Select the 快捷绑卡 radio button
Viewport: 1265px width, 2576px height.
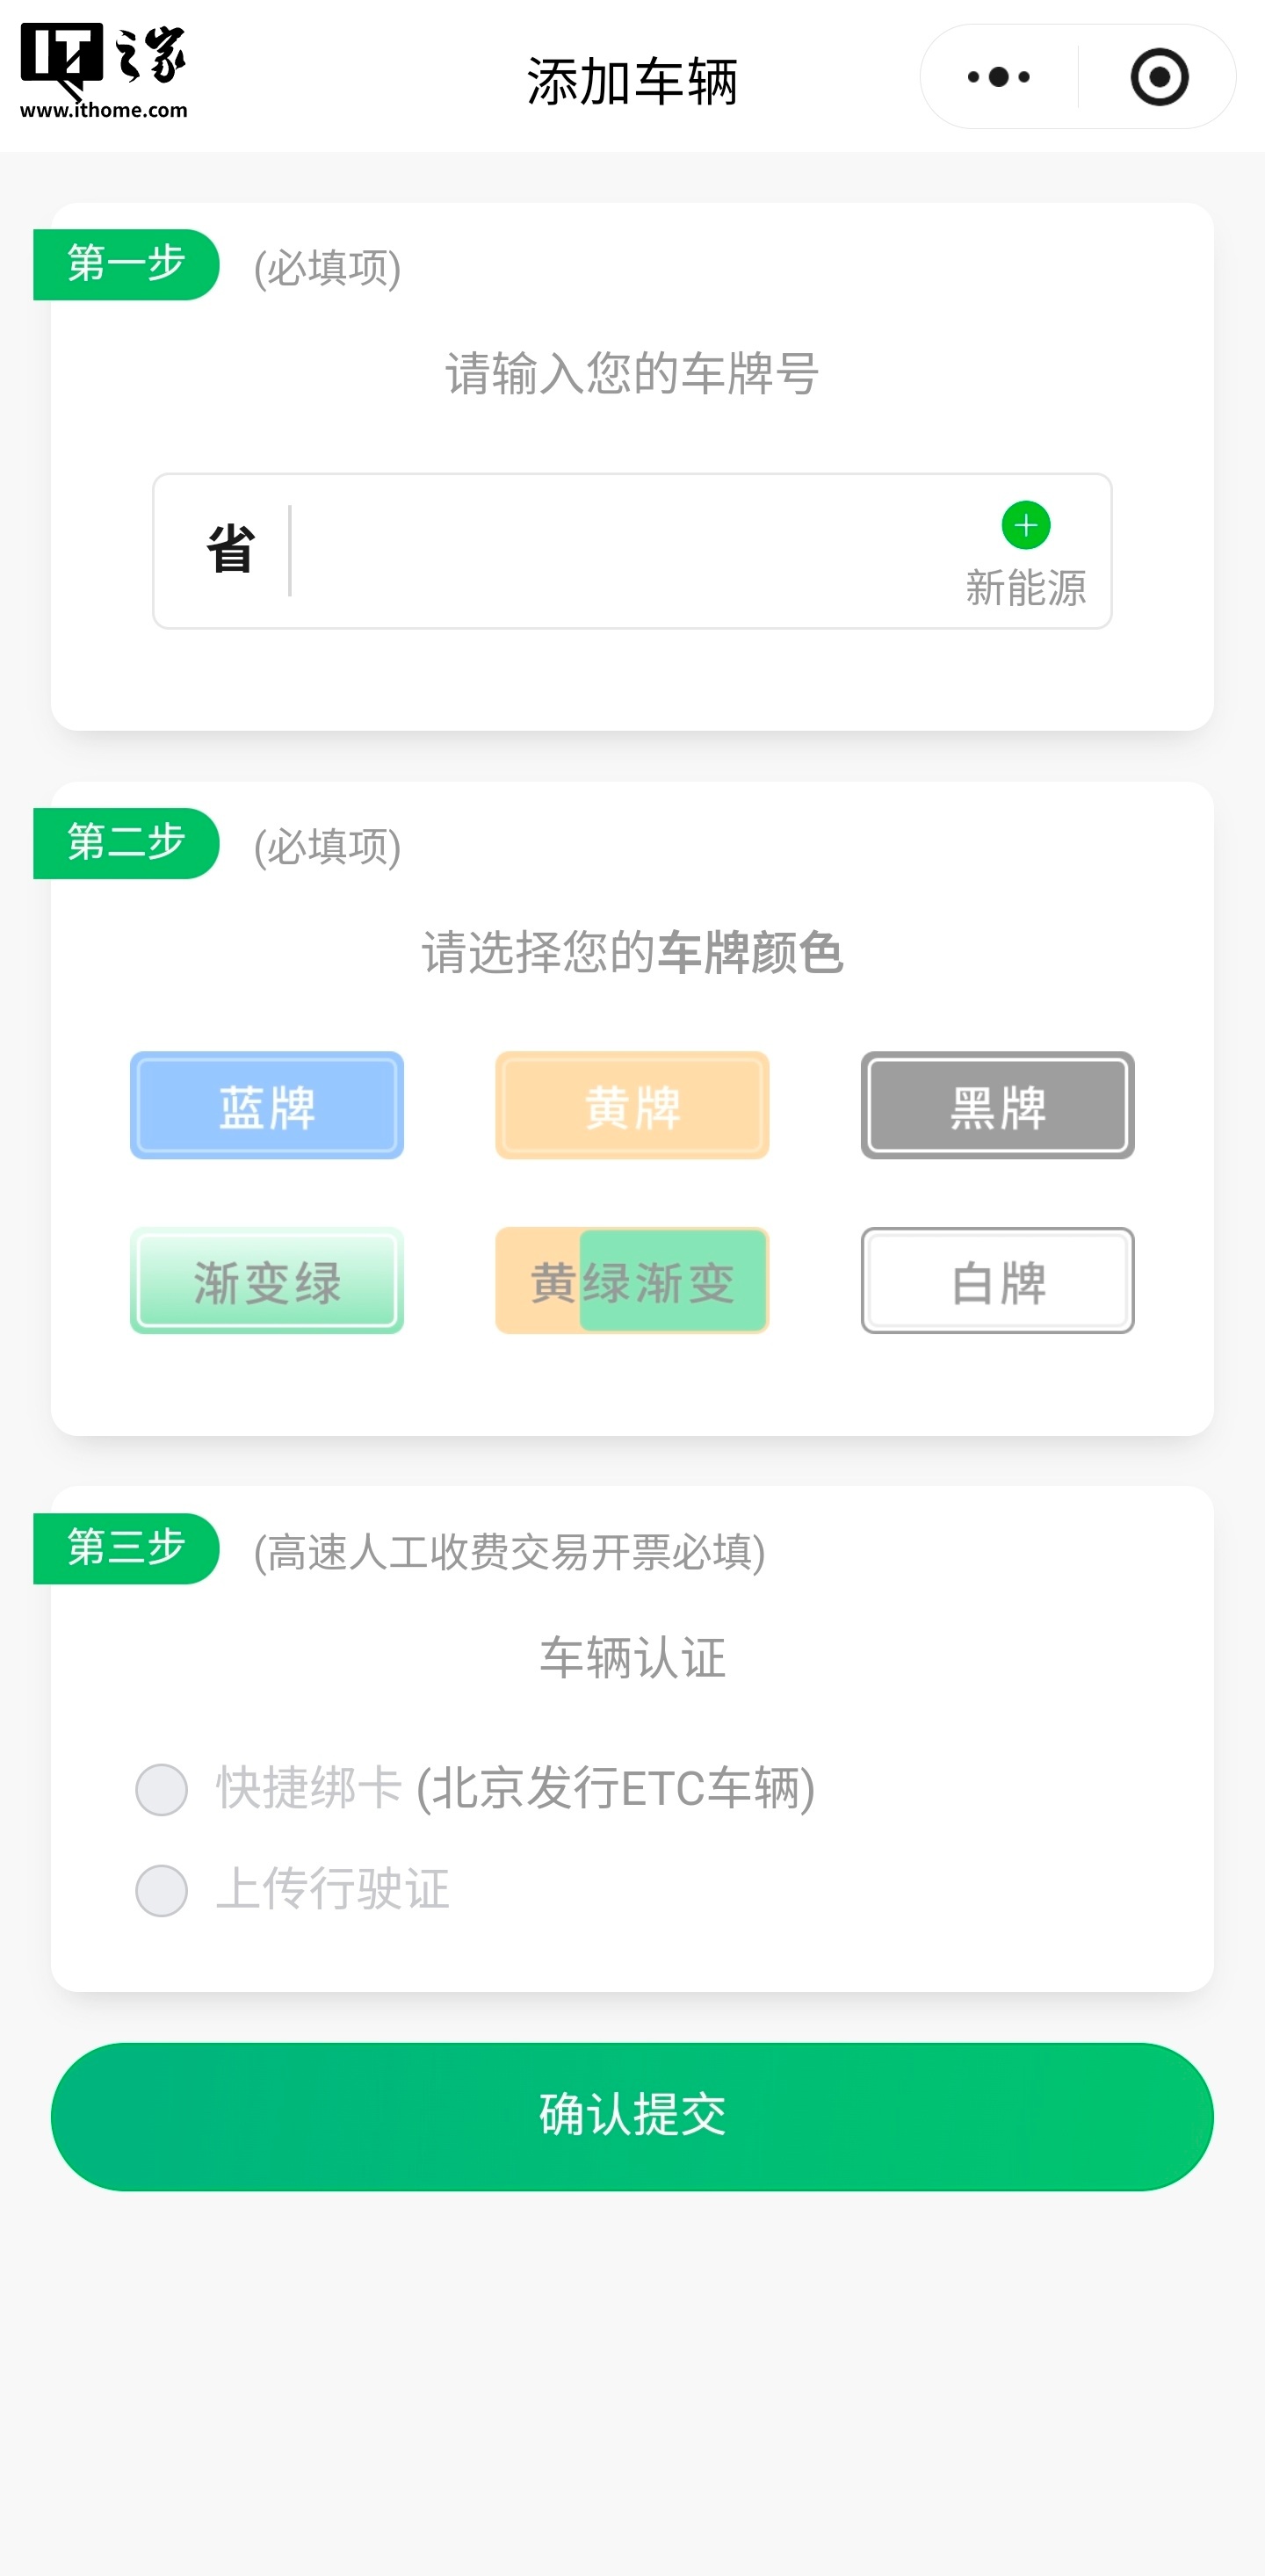162,1789
